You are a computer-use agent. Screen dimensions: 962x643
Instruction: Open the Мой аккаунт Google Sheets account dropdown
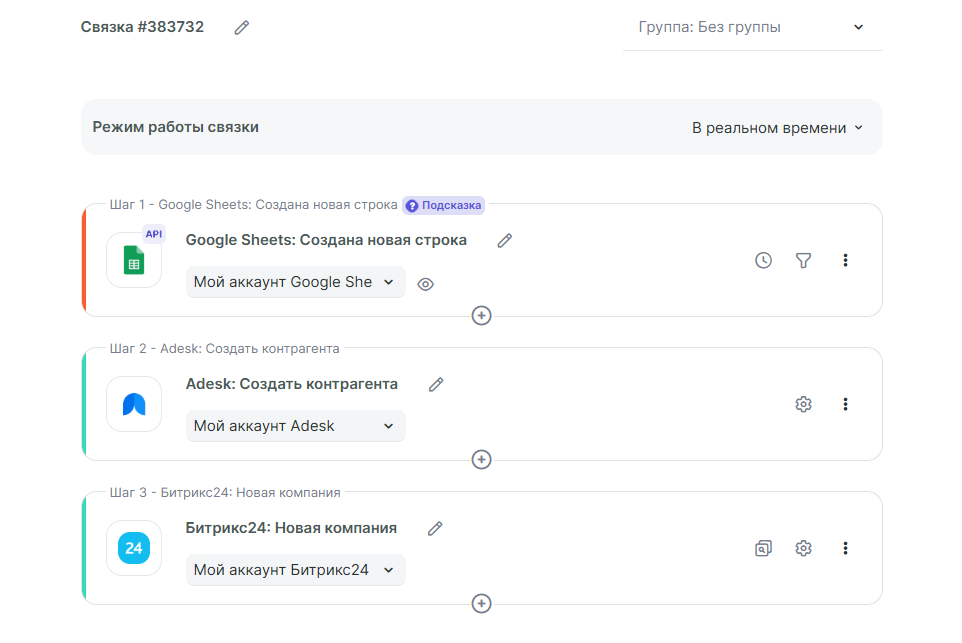point(295,282)
